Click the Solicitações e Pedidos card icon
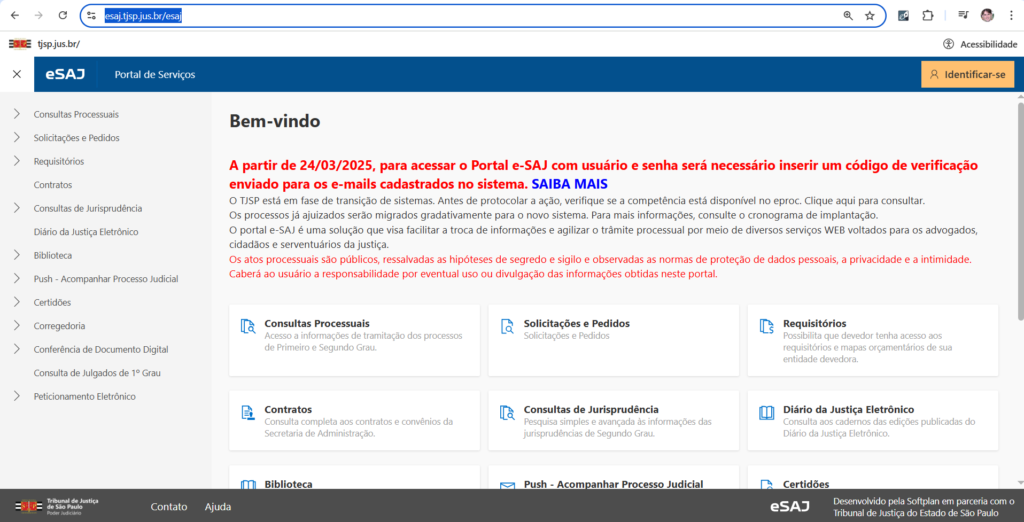 click(507, 326)
